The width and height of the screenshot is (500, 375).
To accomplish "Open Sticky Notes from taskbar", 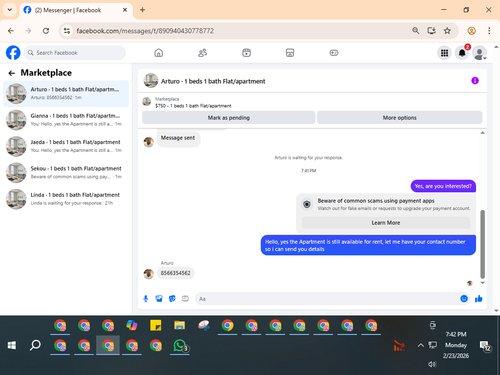I will coord(155,325).
